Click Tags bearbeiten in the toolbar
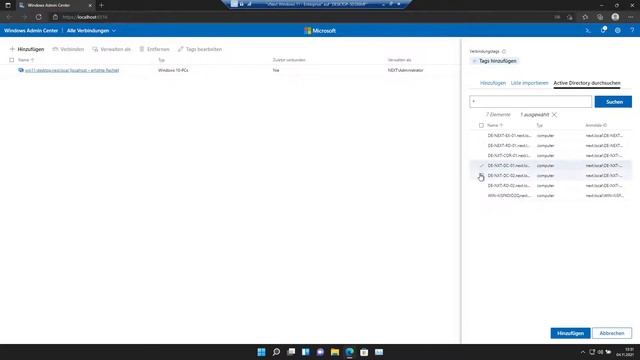 pos(200,49)
